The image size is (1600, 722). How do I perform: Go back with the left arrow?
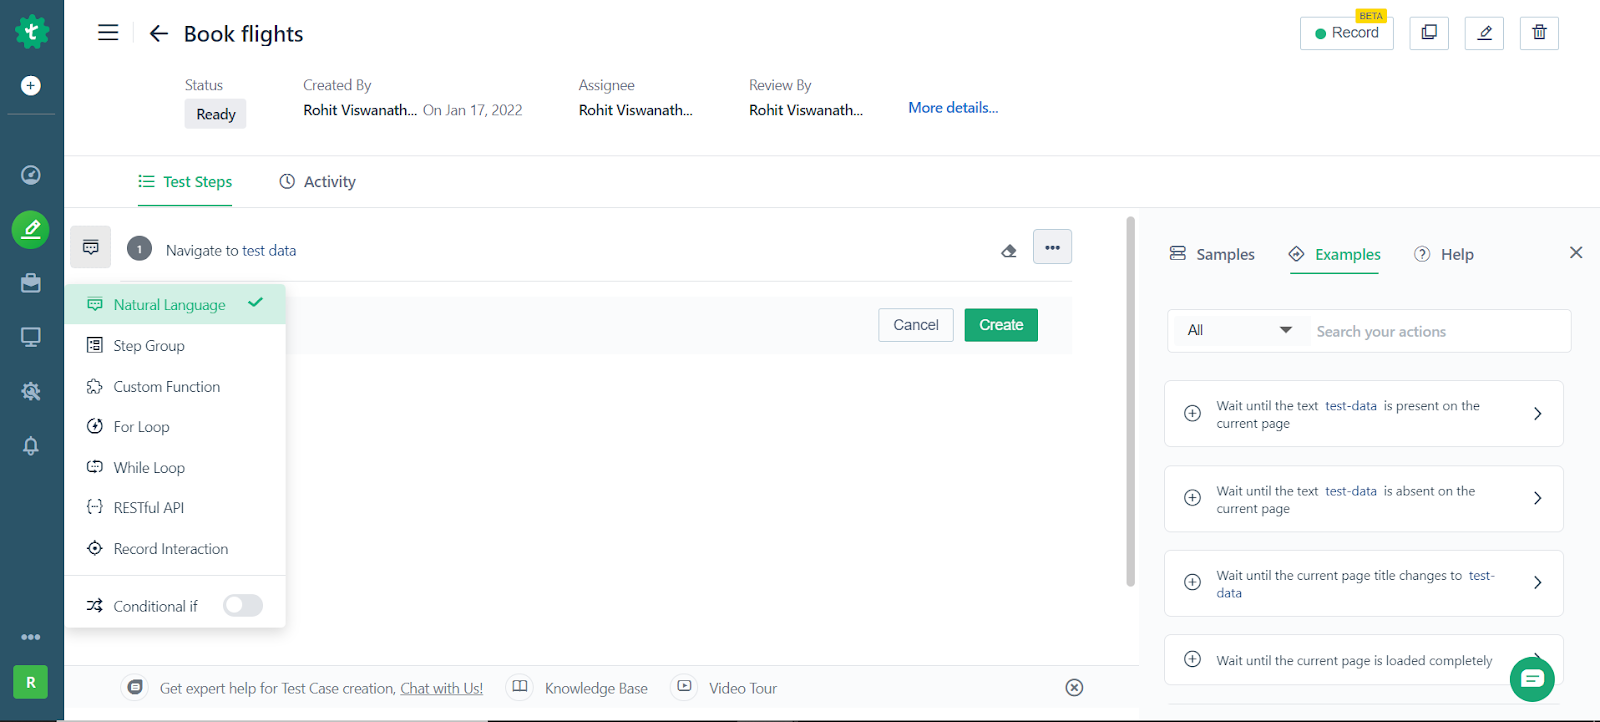click(158, 34)
